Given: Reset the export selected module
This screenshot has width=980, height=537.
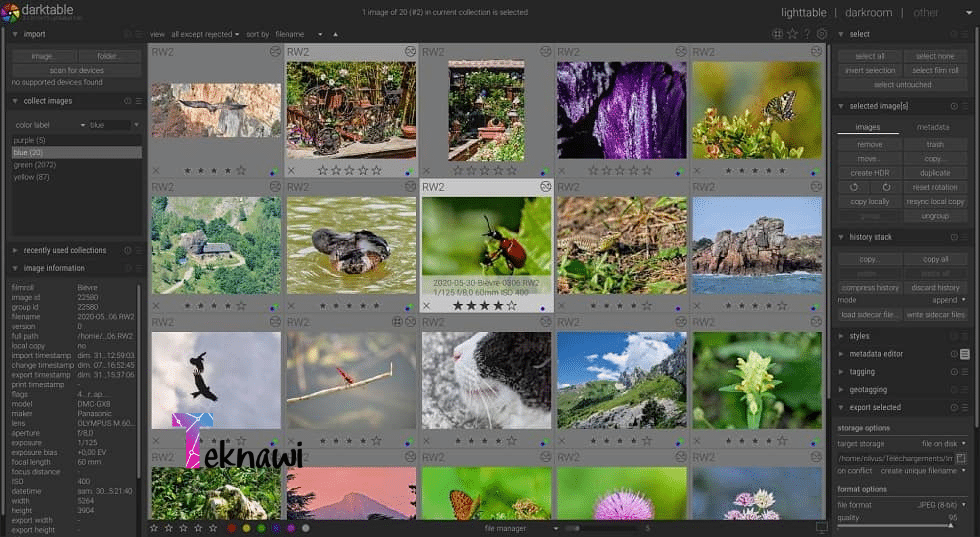Looking at the screenshot, I should pyautogui.click(x=954, y=407).
